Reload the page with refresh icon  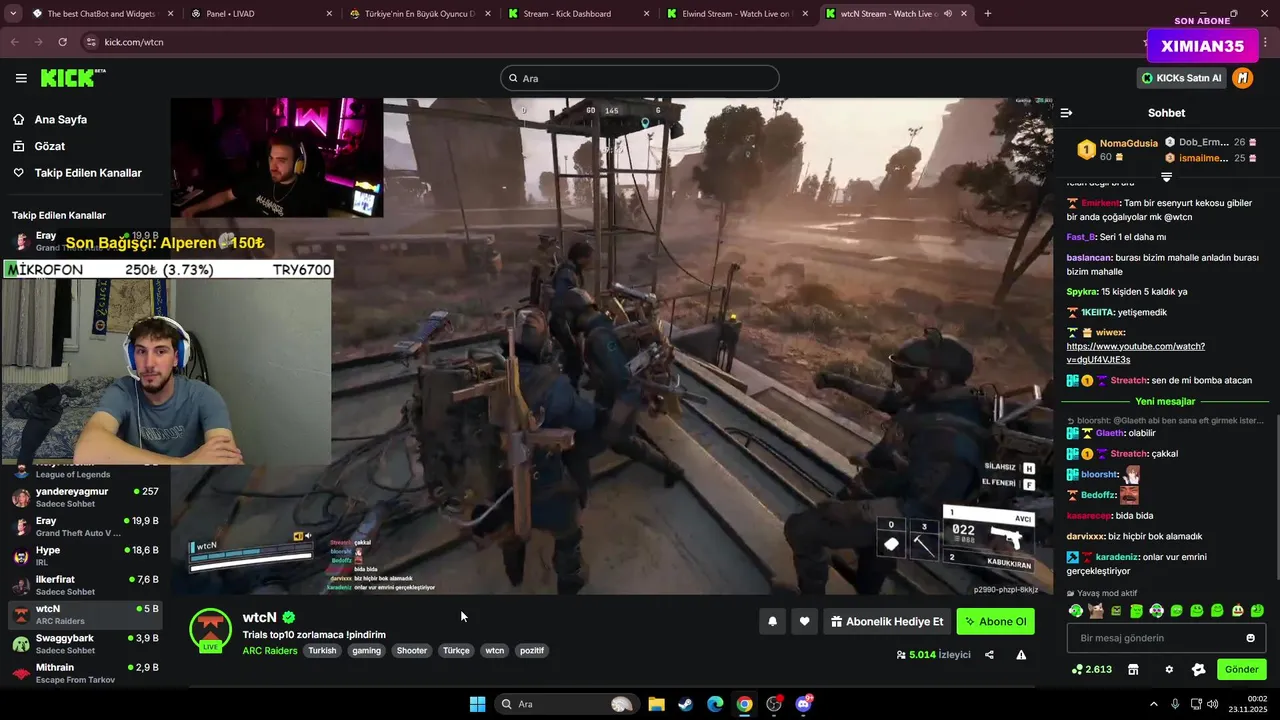(x=63, y=42)
